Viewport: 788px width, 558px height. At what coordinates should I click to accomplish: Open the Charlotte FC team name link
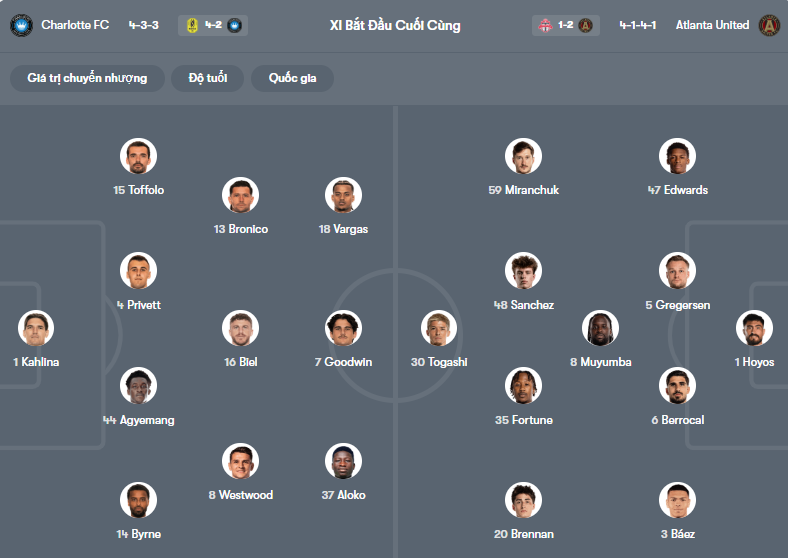(x=75, y=25)
